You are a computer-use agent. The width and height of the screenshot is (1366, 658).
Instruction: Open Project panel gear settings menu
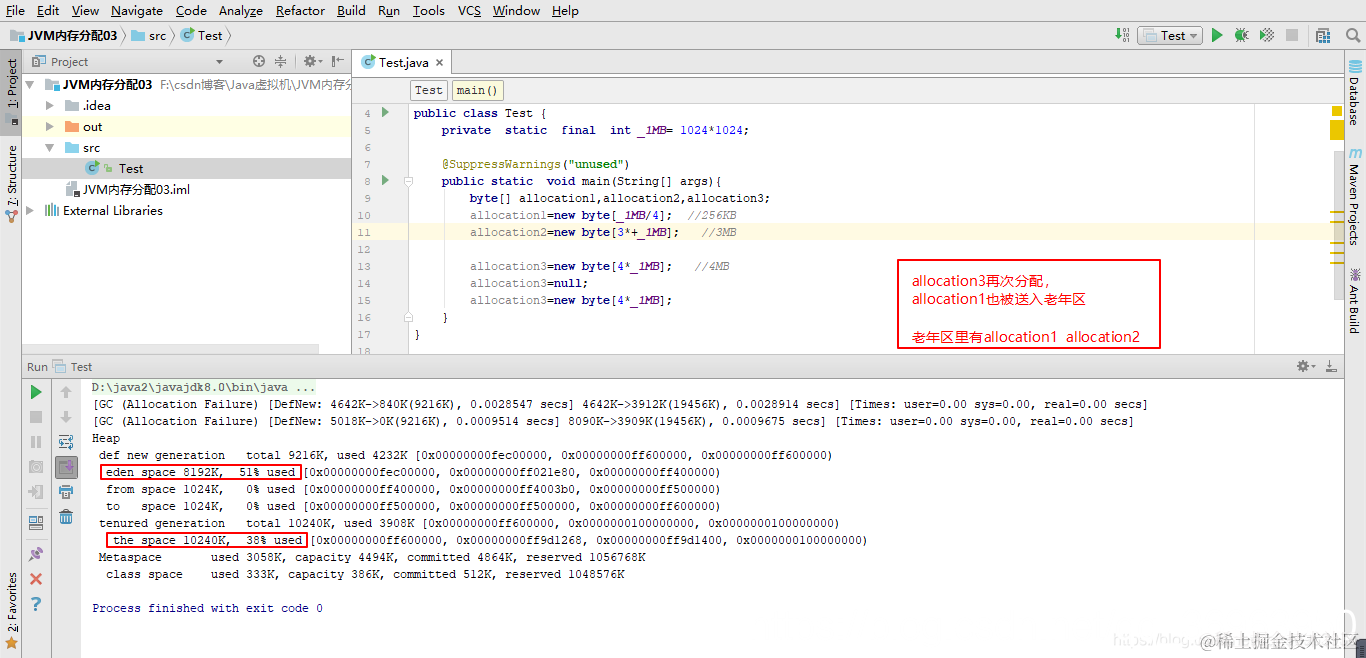coord(312,61)
